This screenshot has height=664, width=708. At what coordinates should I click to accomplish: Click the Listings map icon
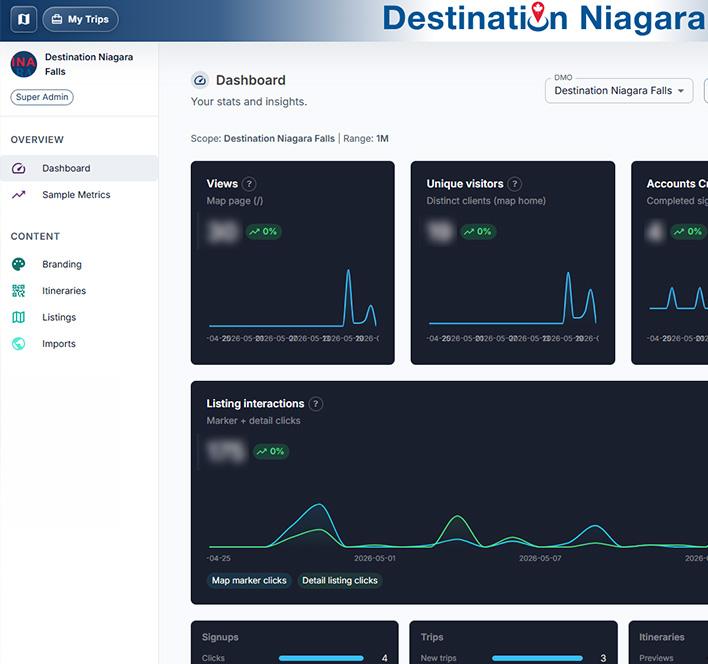pos(19,317)
